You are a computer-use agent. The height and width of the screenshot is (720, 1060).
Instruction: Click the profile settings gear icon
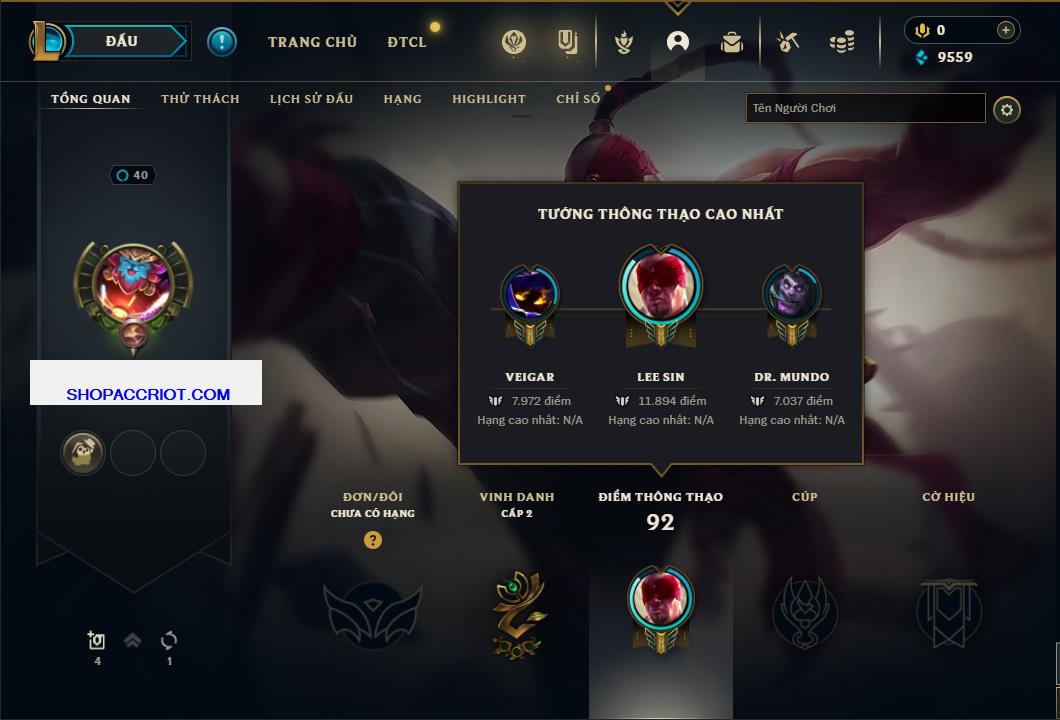click(1007, 110)
